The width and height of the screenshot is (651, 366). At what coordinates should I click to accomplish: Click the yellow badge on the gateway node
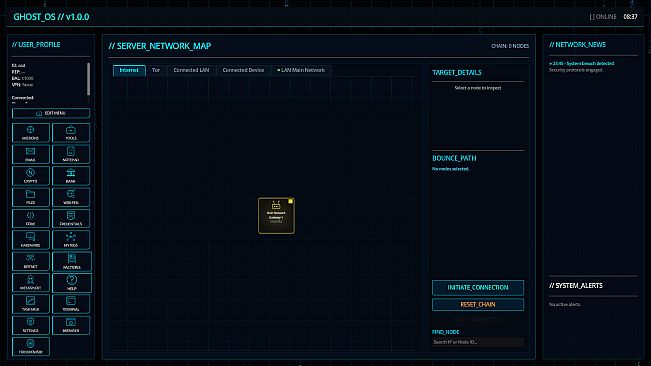pyautogui.click(x=291, y=201)
